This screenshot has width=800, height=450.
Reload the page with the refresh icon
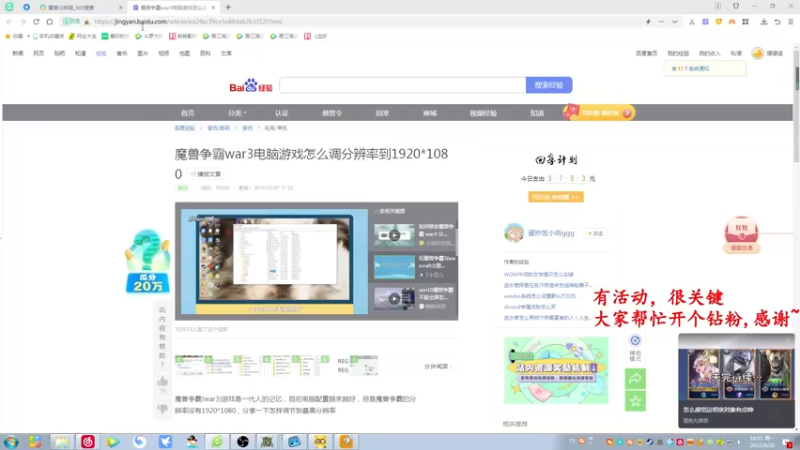(x=36, y=22)
